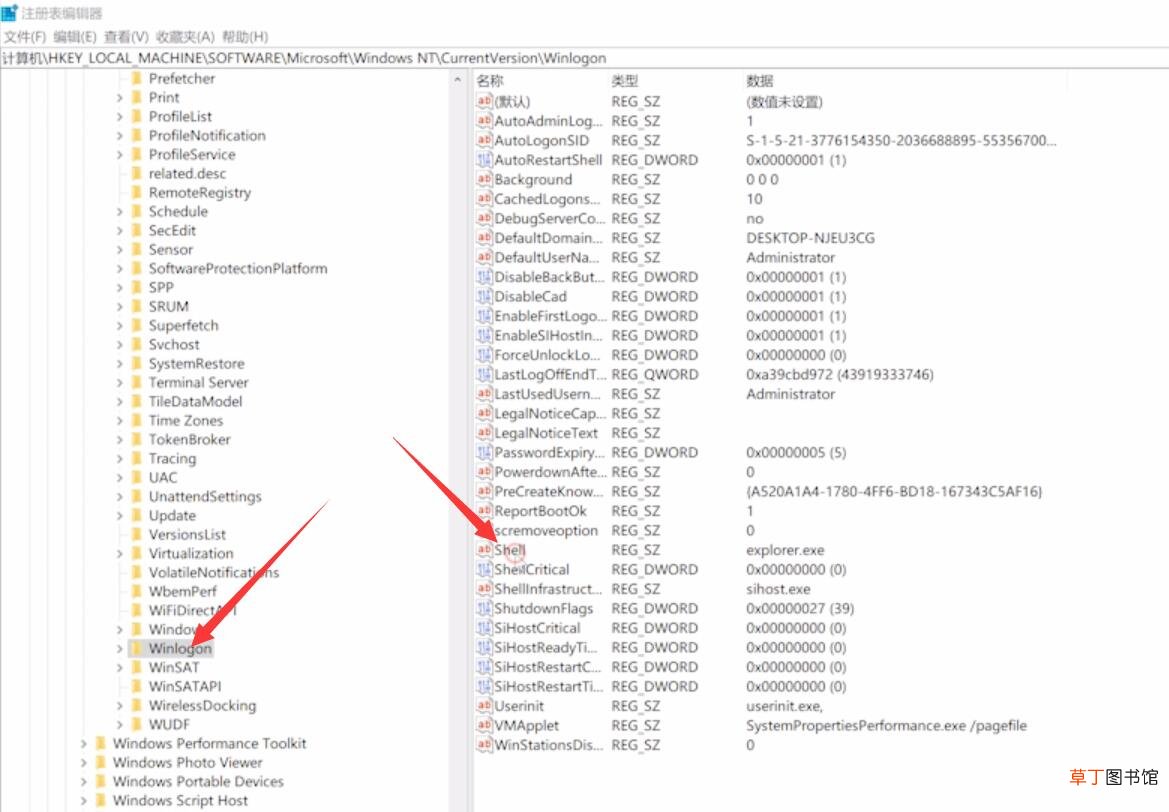Screen dimensions: 1169x812
Task: Select the TokenBroker tree key
Action: [189, 439]
